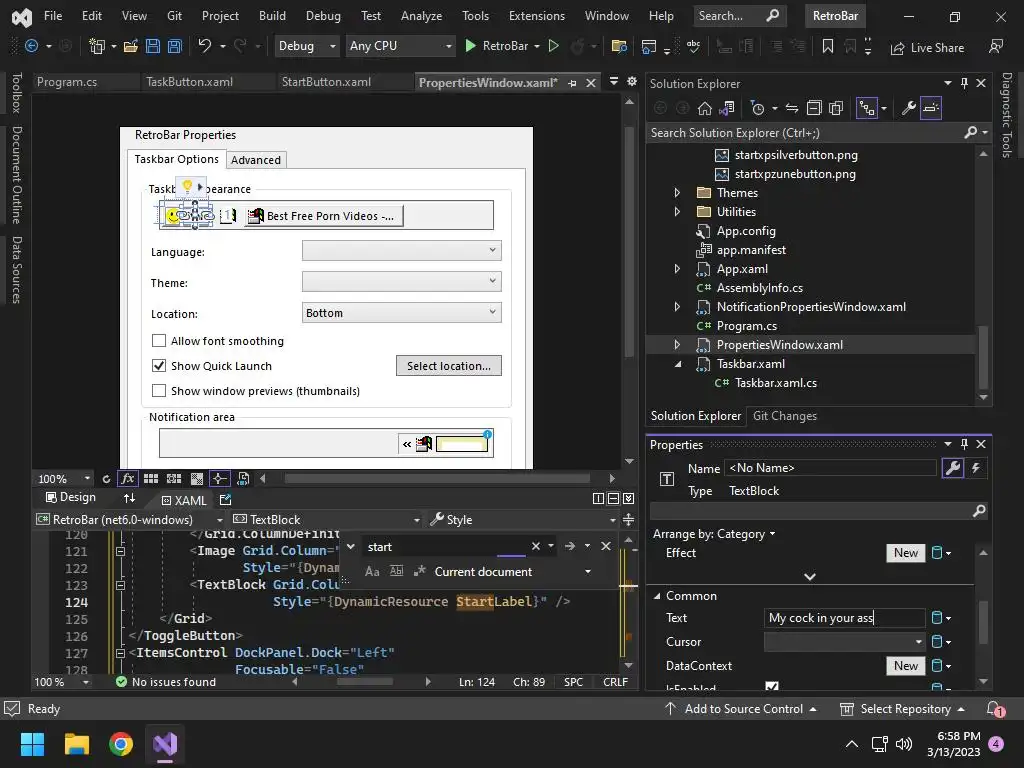Click the show grid icon in designer bar

coord(151,479)
